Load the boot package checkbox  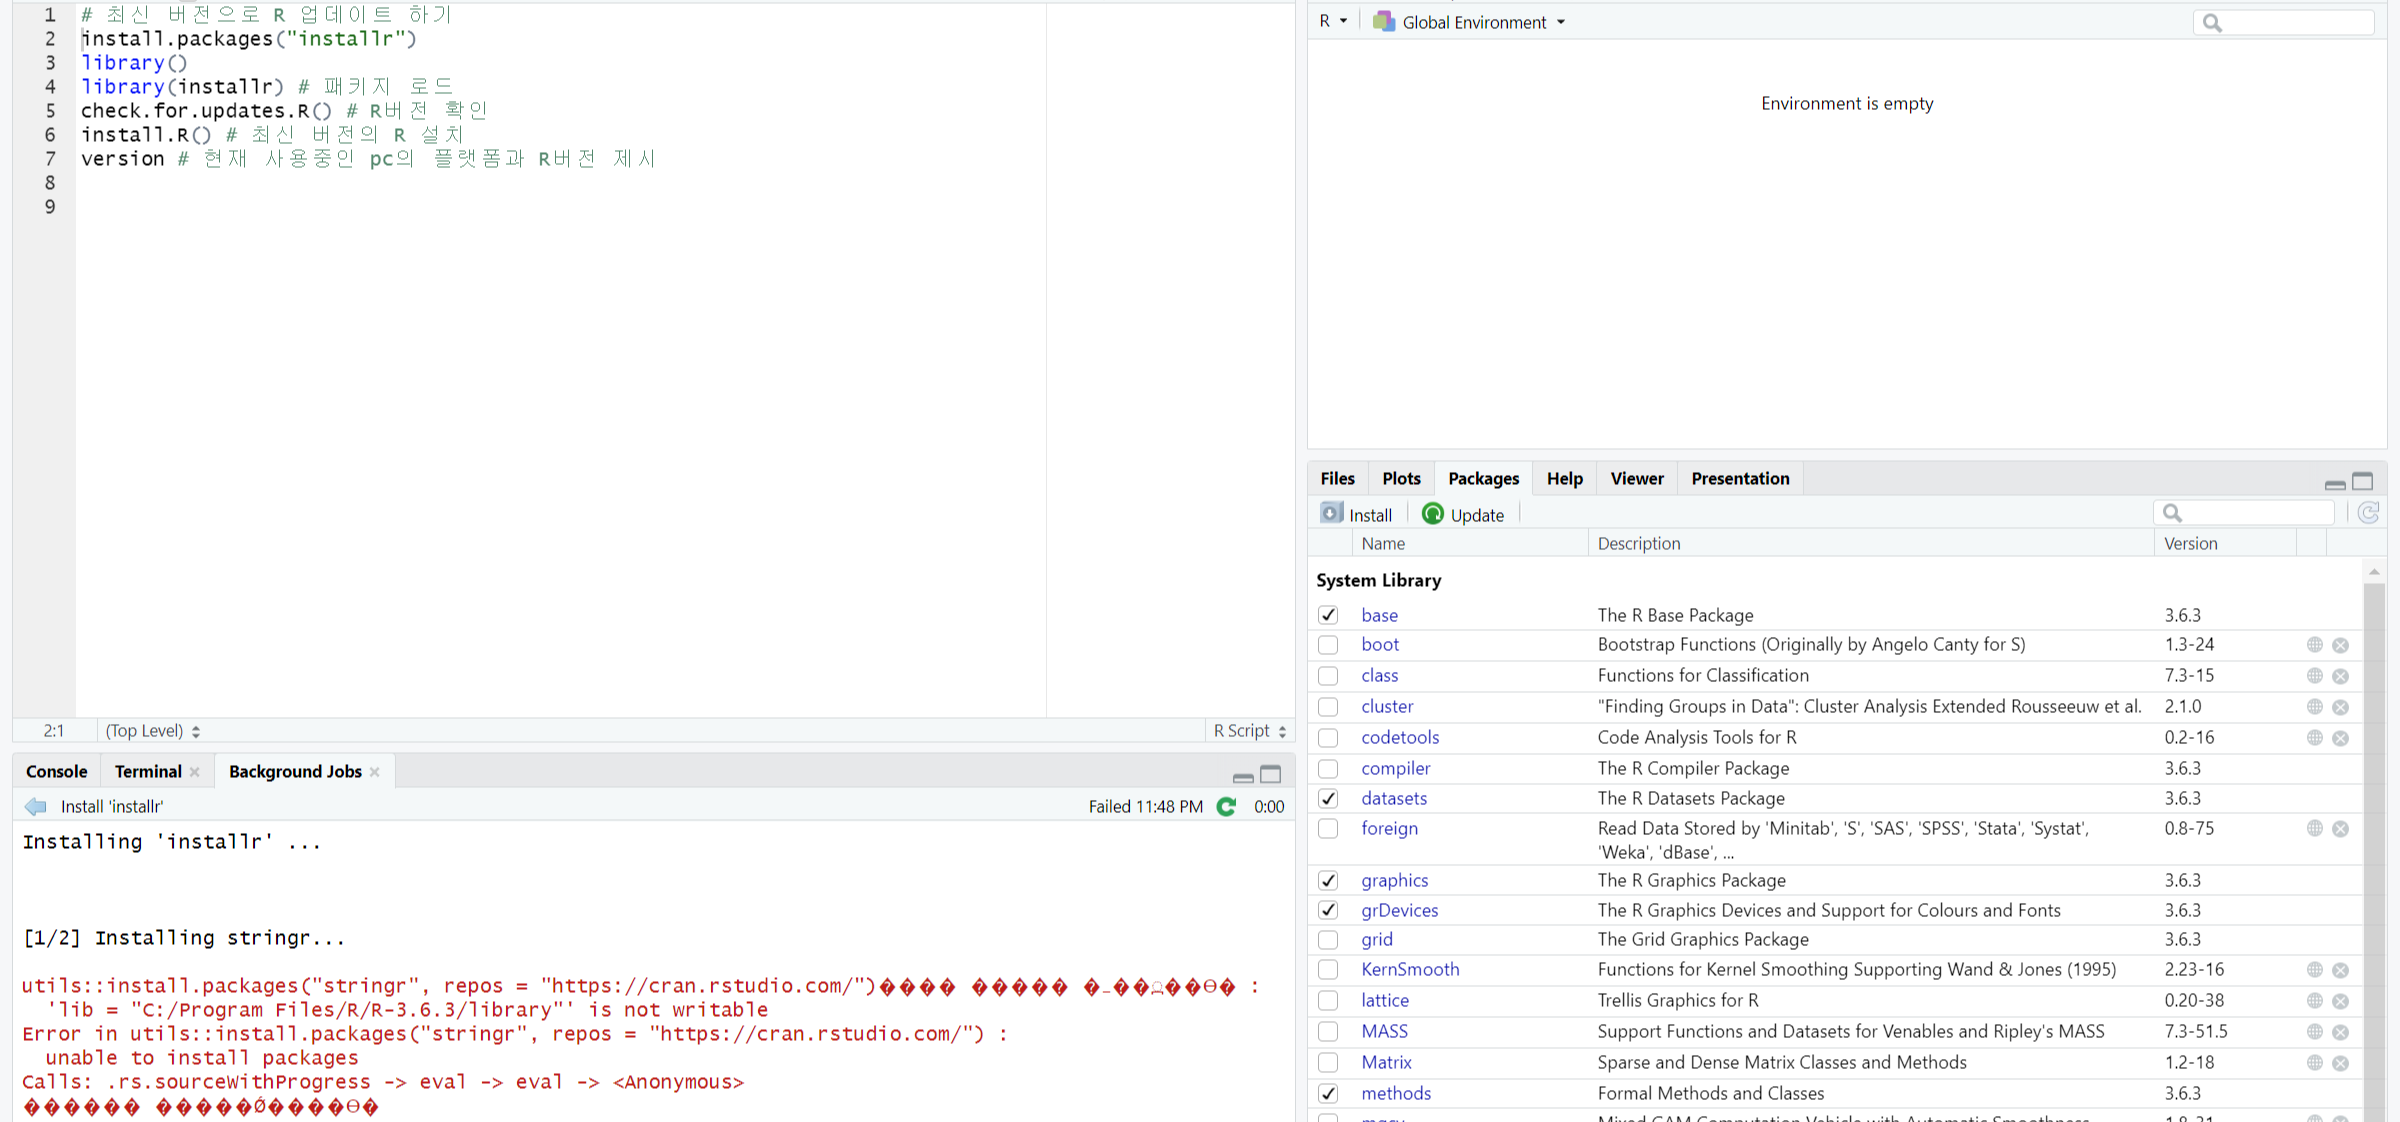coord(1328,645)
